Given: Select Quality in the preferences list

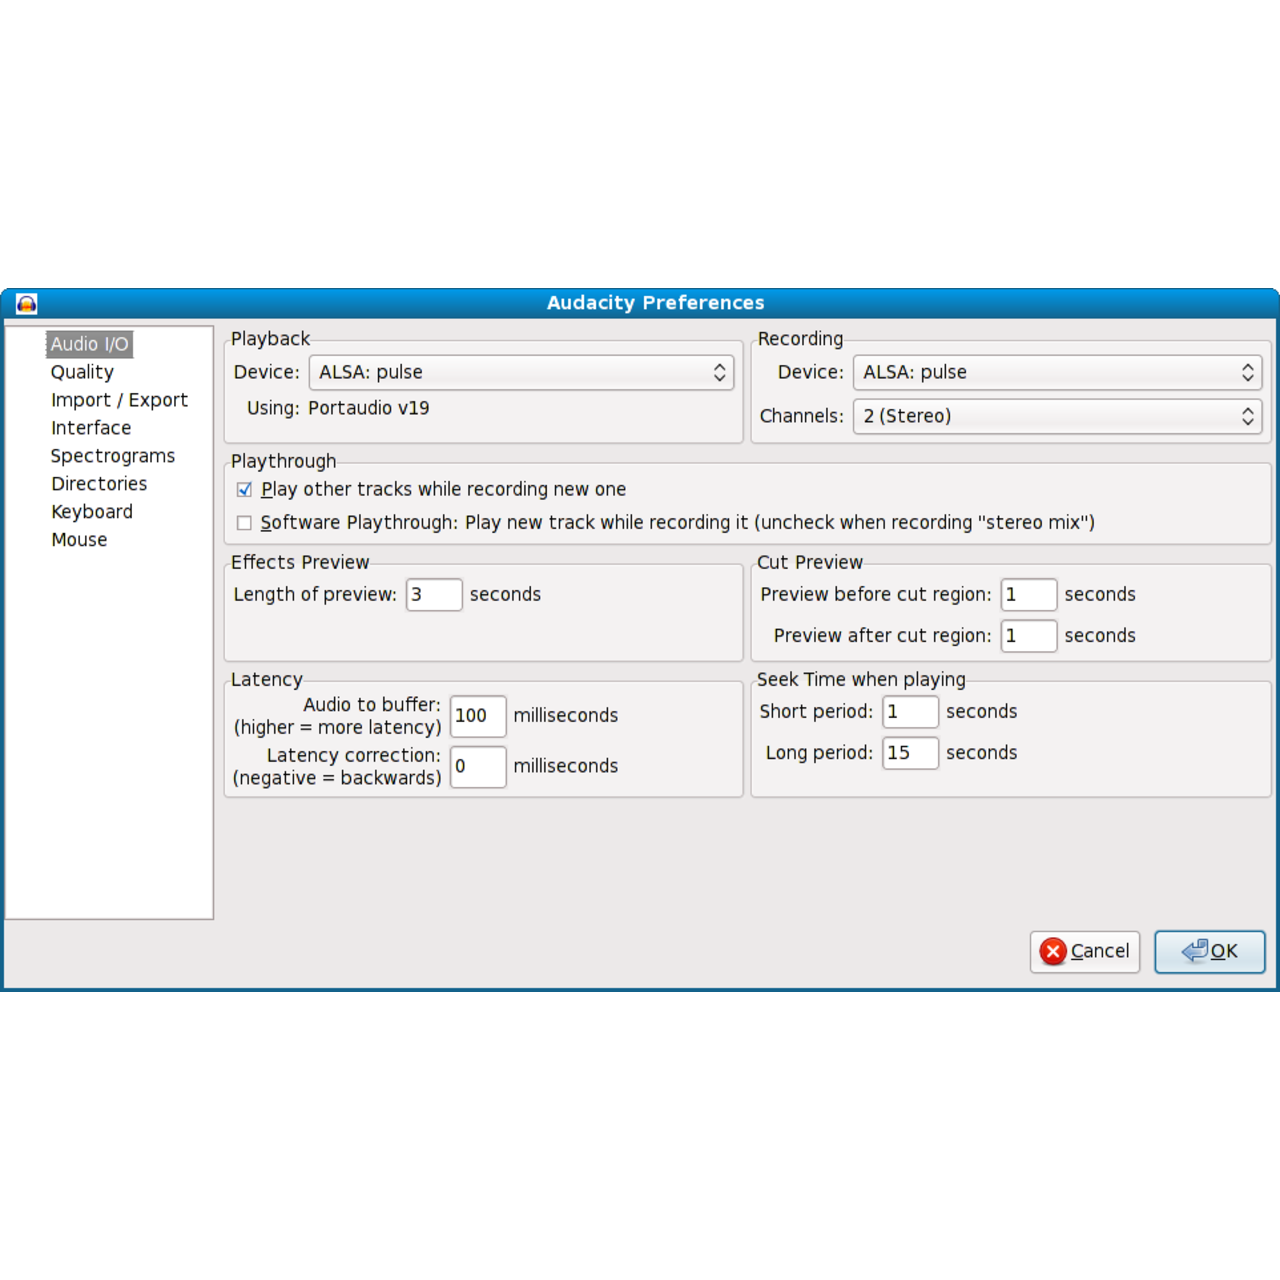Looking at the screenshot, I should [82, 372].
